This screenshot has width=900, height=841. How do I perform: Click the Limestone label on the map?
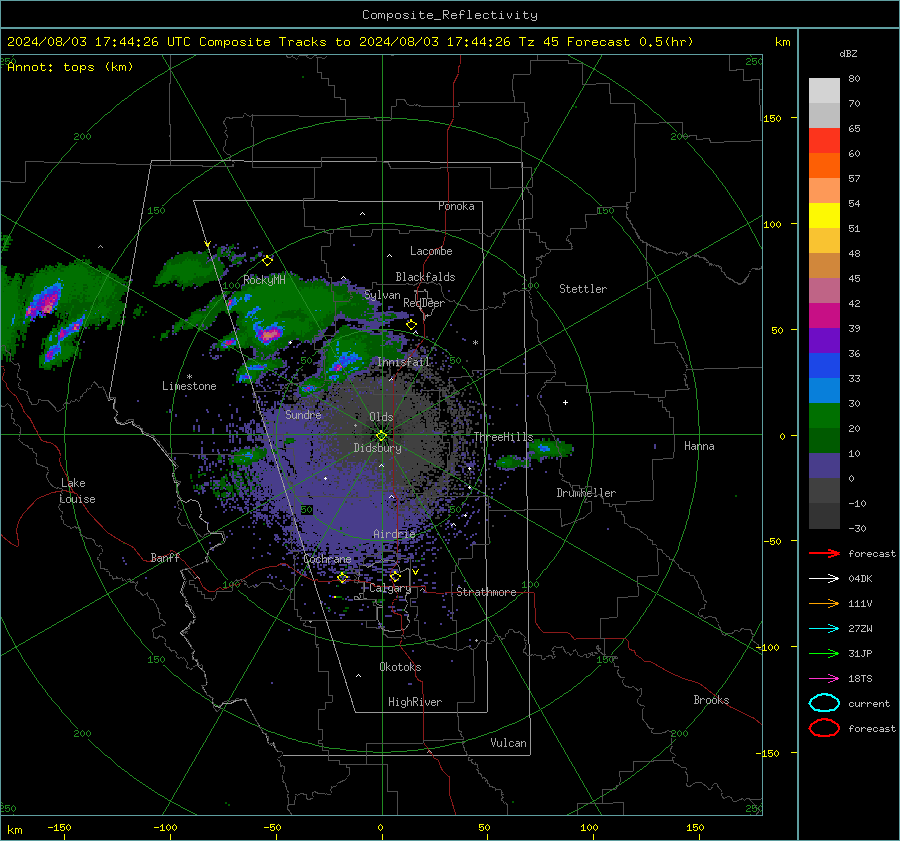pos(189,386)
